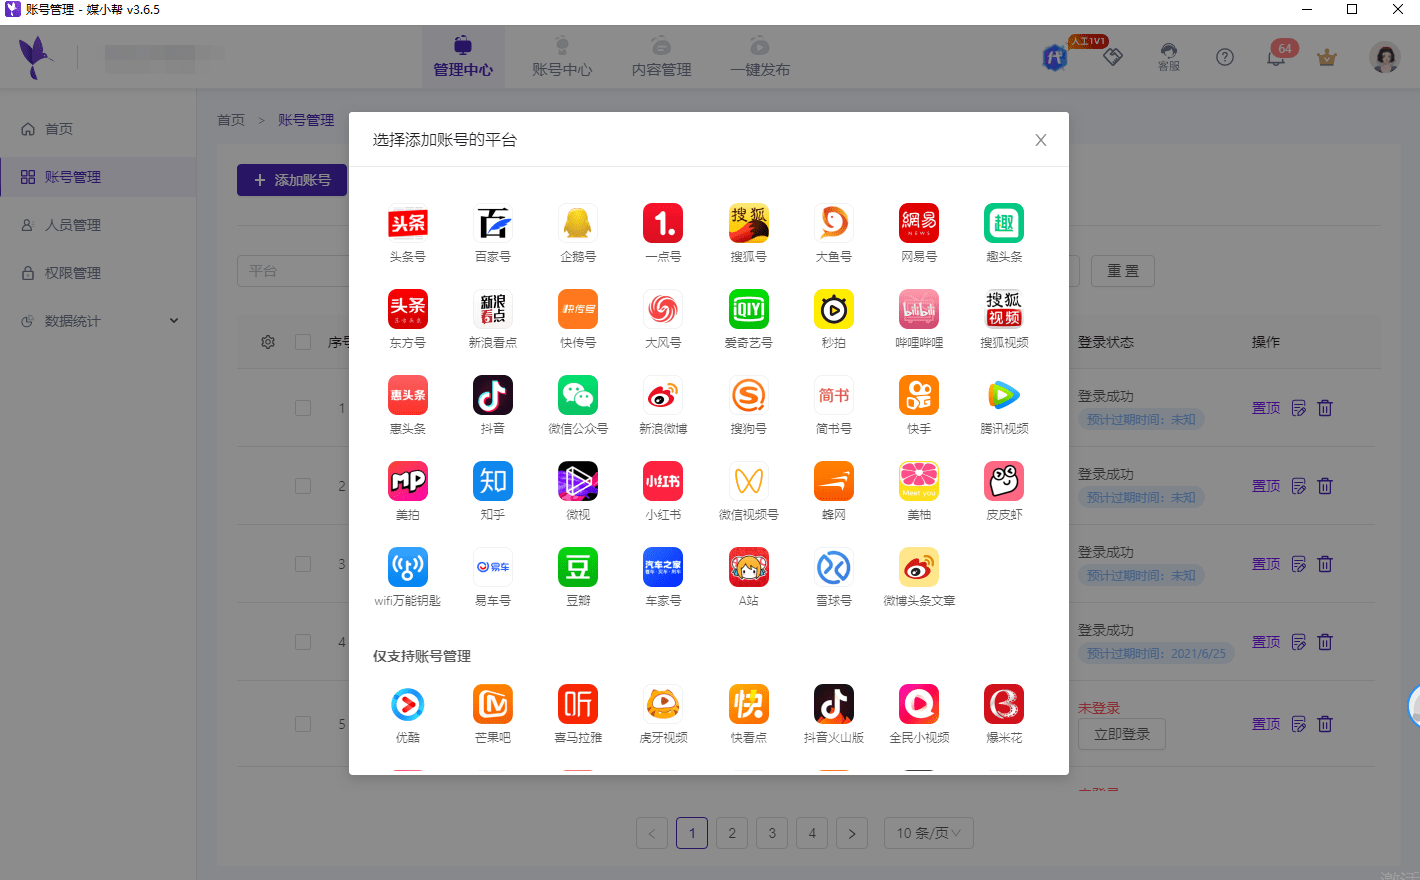
Task: Select the 秒拍 platform icon
Action: (x=834, y=309)
